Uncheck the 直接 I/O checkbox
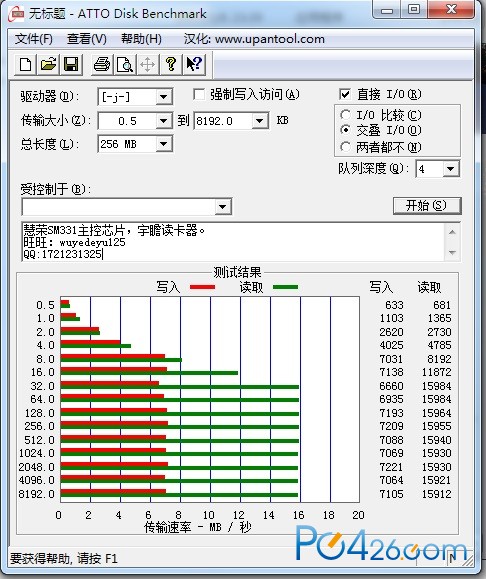This screenshot has width=486, height=579. pyautogui.click(x=345, y=94)
